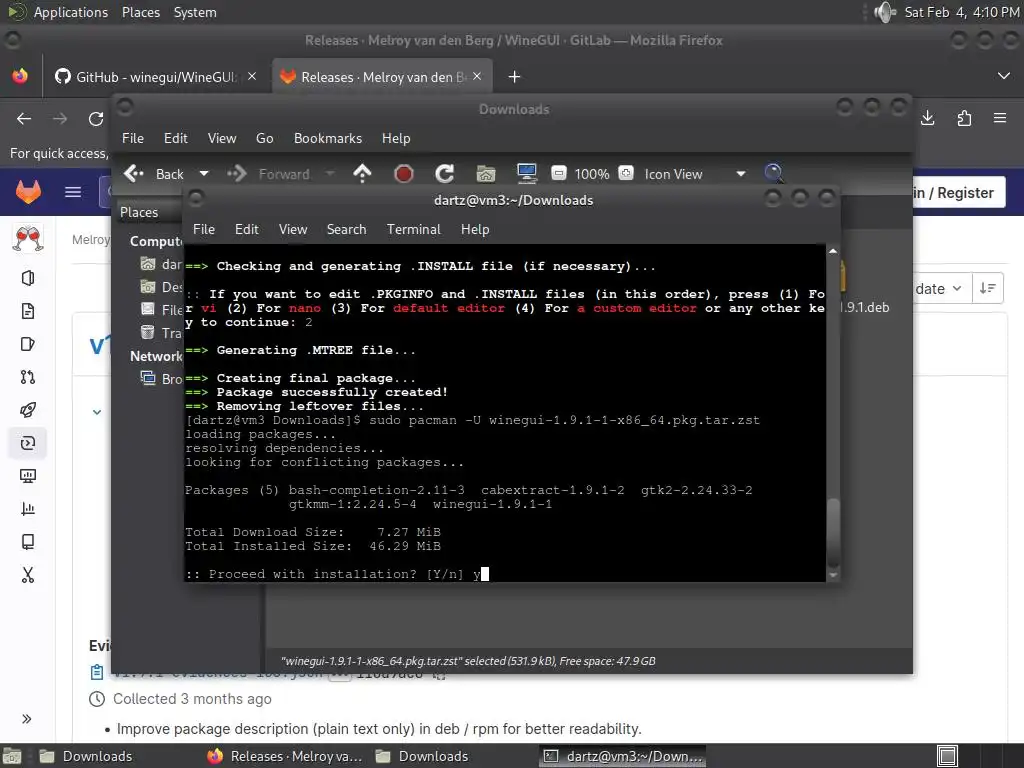Open File menu in Downloads file manager
The image size is (1024, 768).
click(133, 138)
